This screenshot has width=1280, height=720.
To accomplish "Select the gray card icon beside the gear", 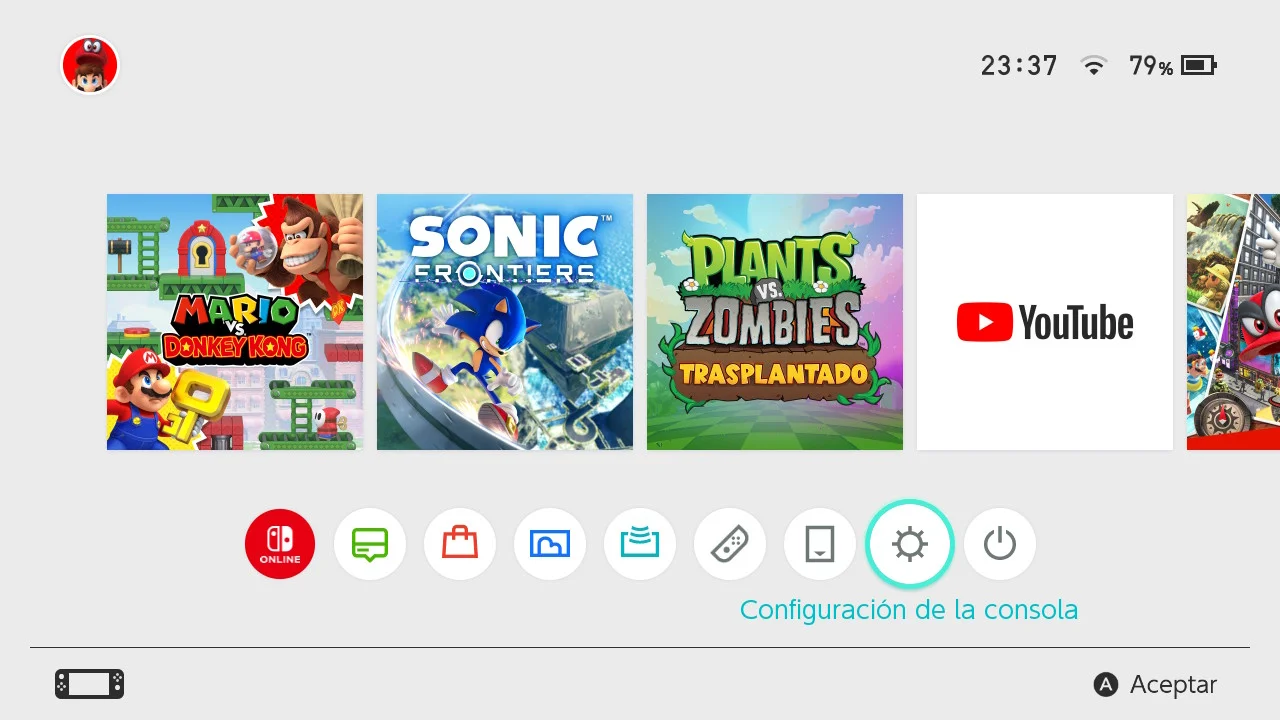I will point(820,545).
